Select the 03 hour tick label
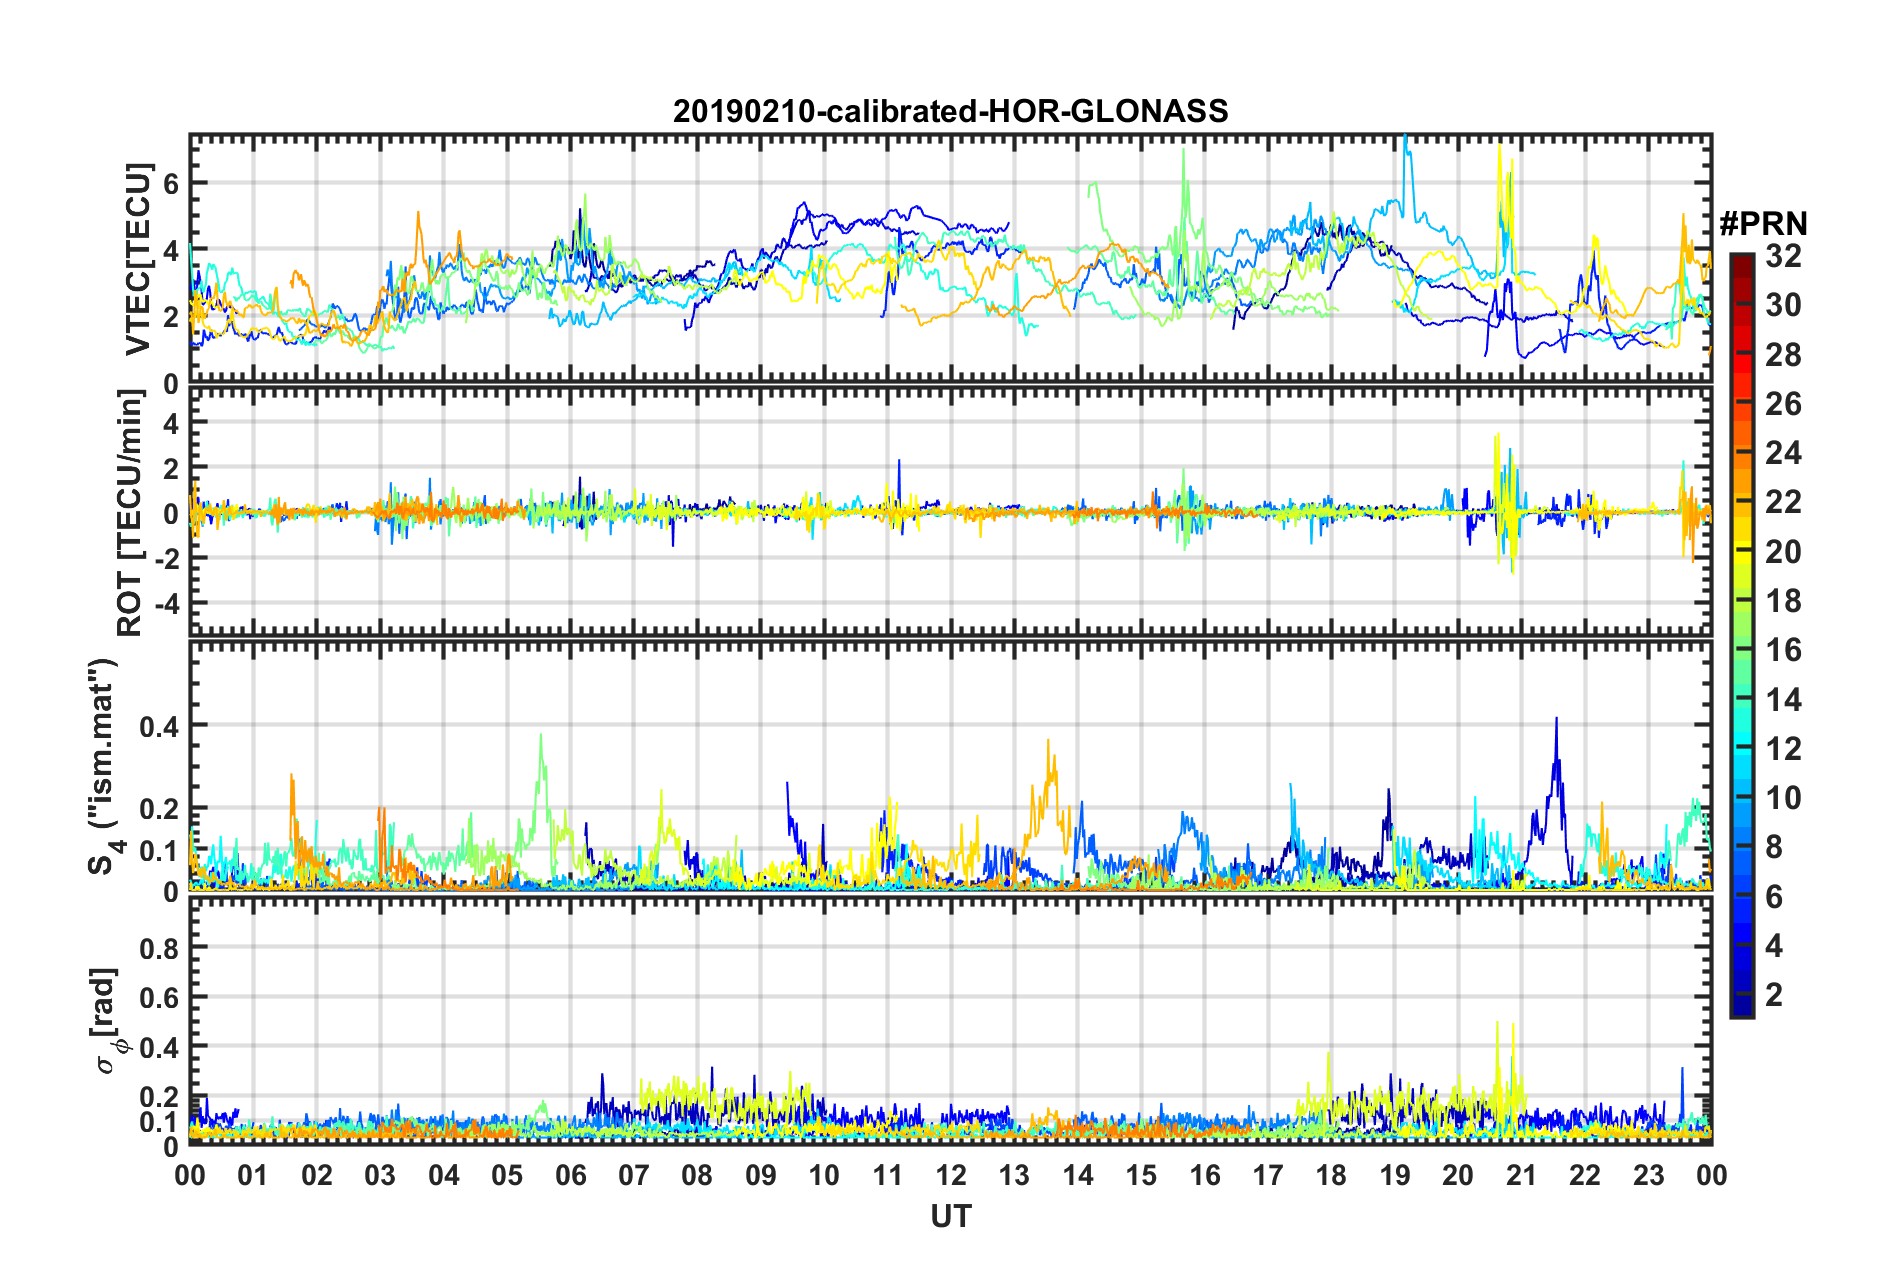Viewport: 1902px width, 1272px height. coord(380,1175)
